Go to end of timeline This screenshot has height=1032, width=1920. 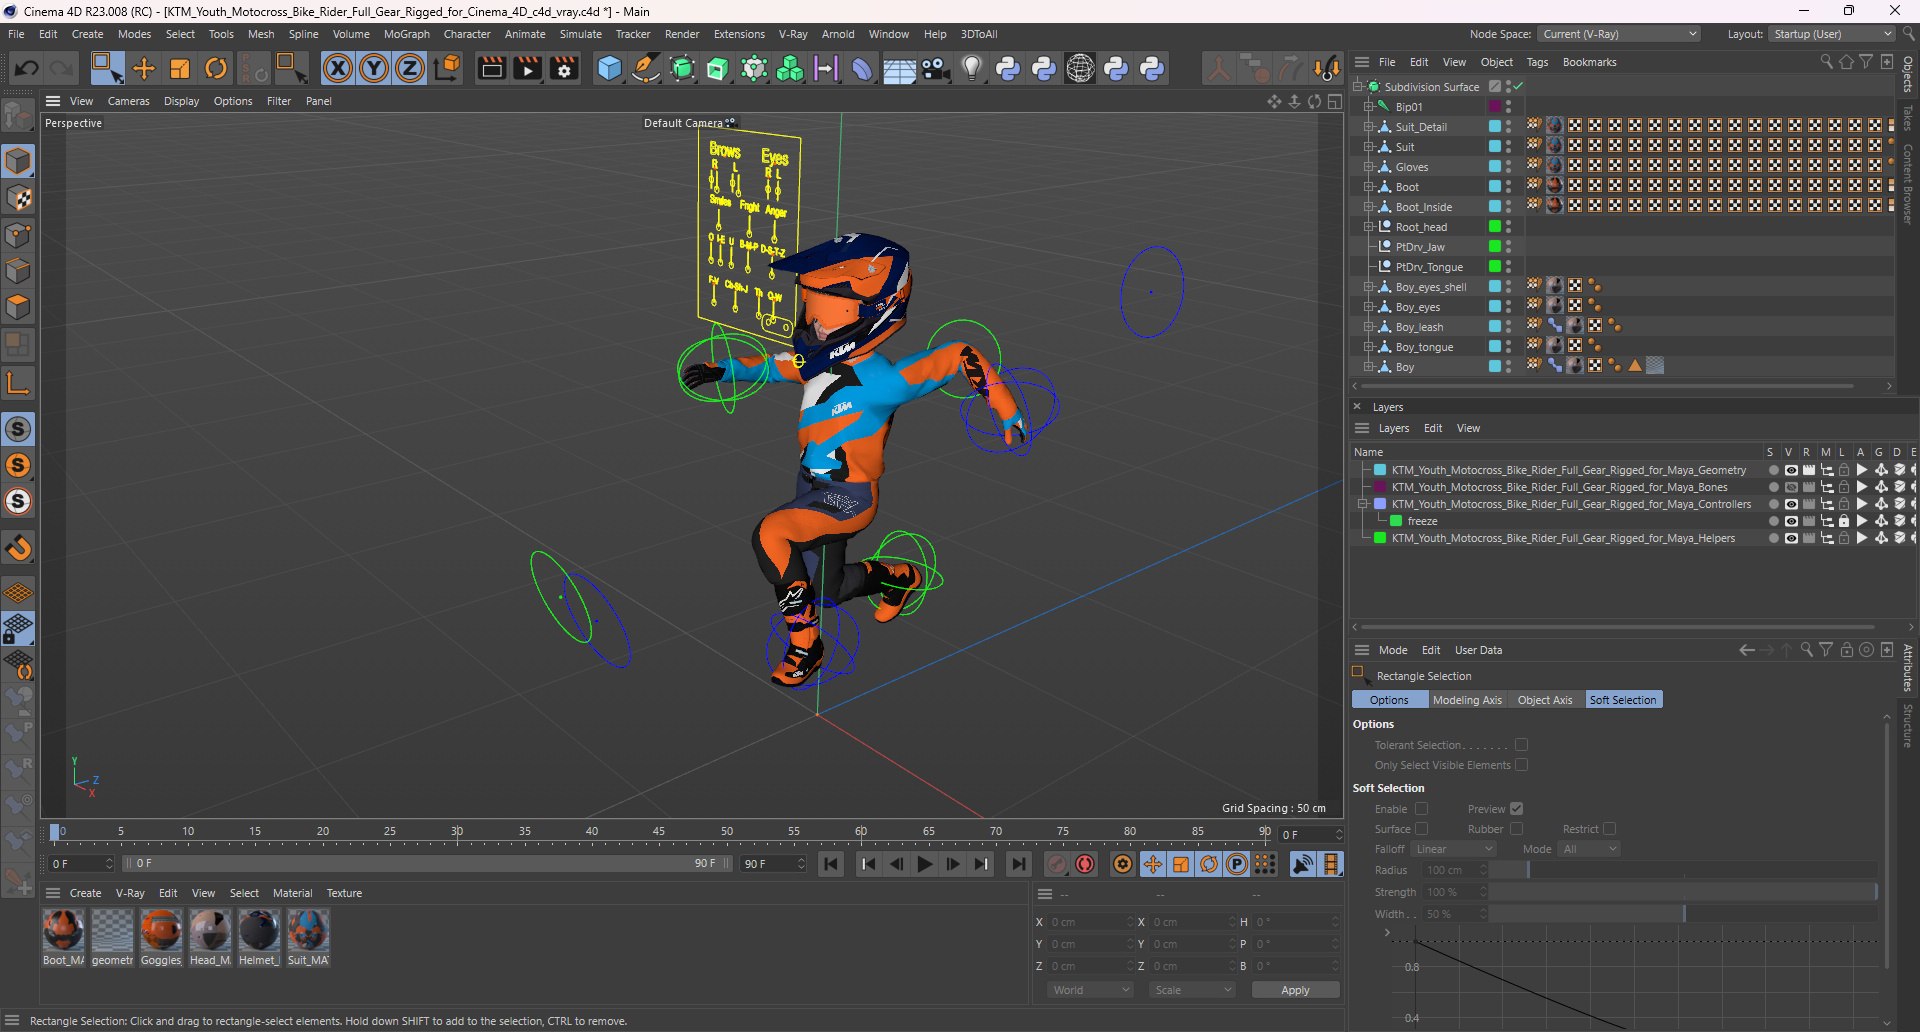point(1018,864)
